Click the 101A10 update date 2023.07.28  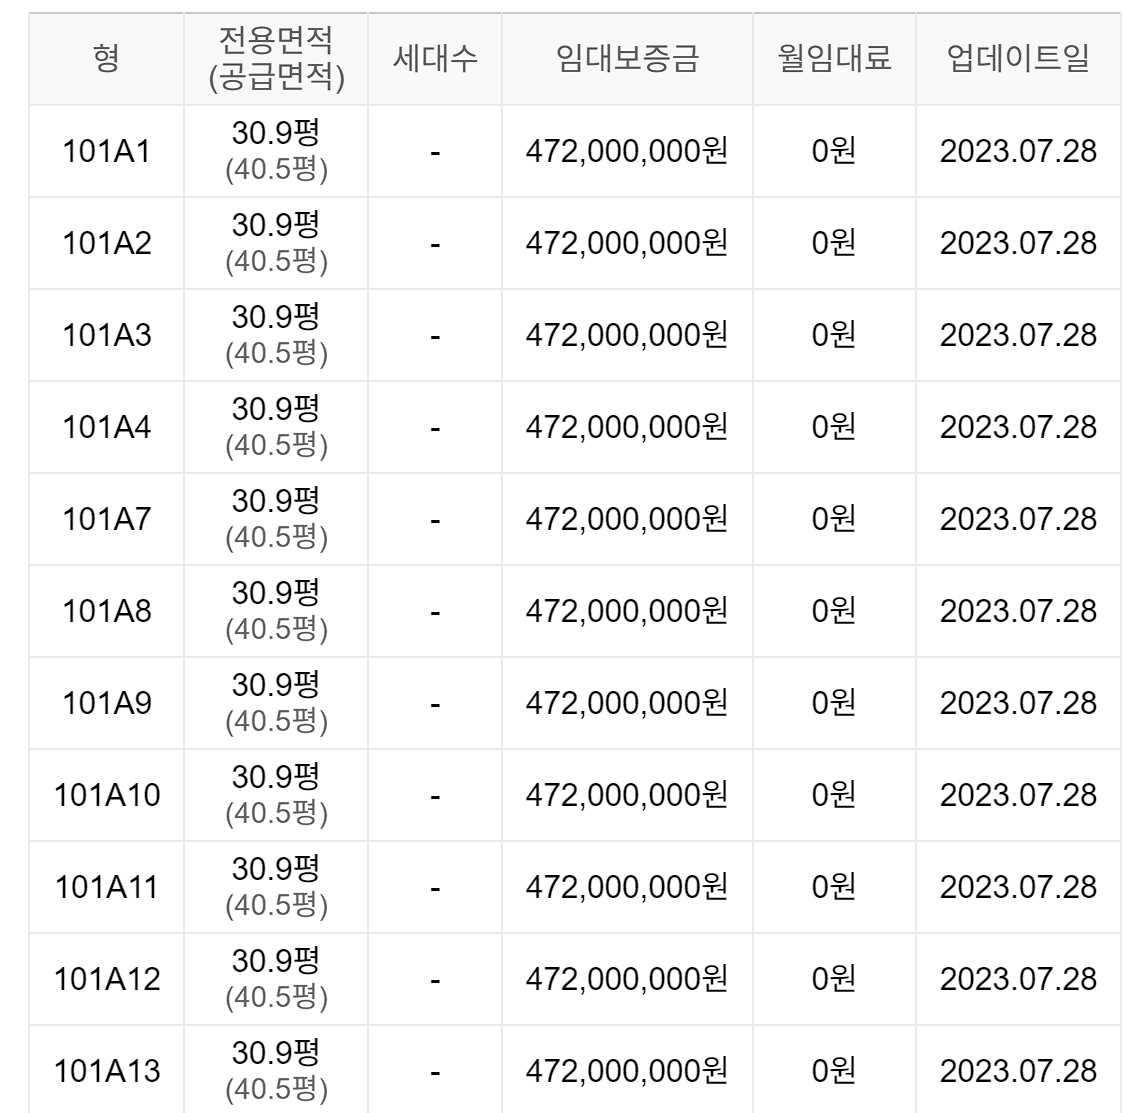pyautogui.click(x=1018, y=795)
